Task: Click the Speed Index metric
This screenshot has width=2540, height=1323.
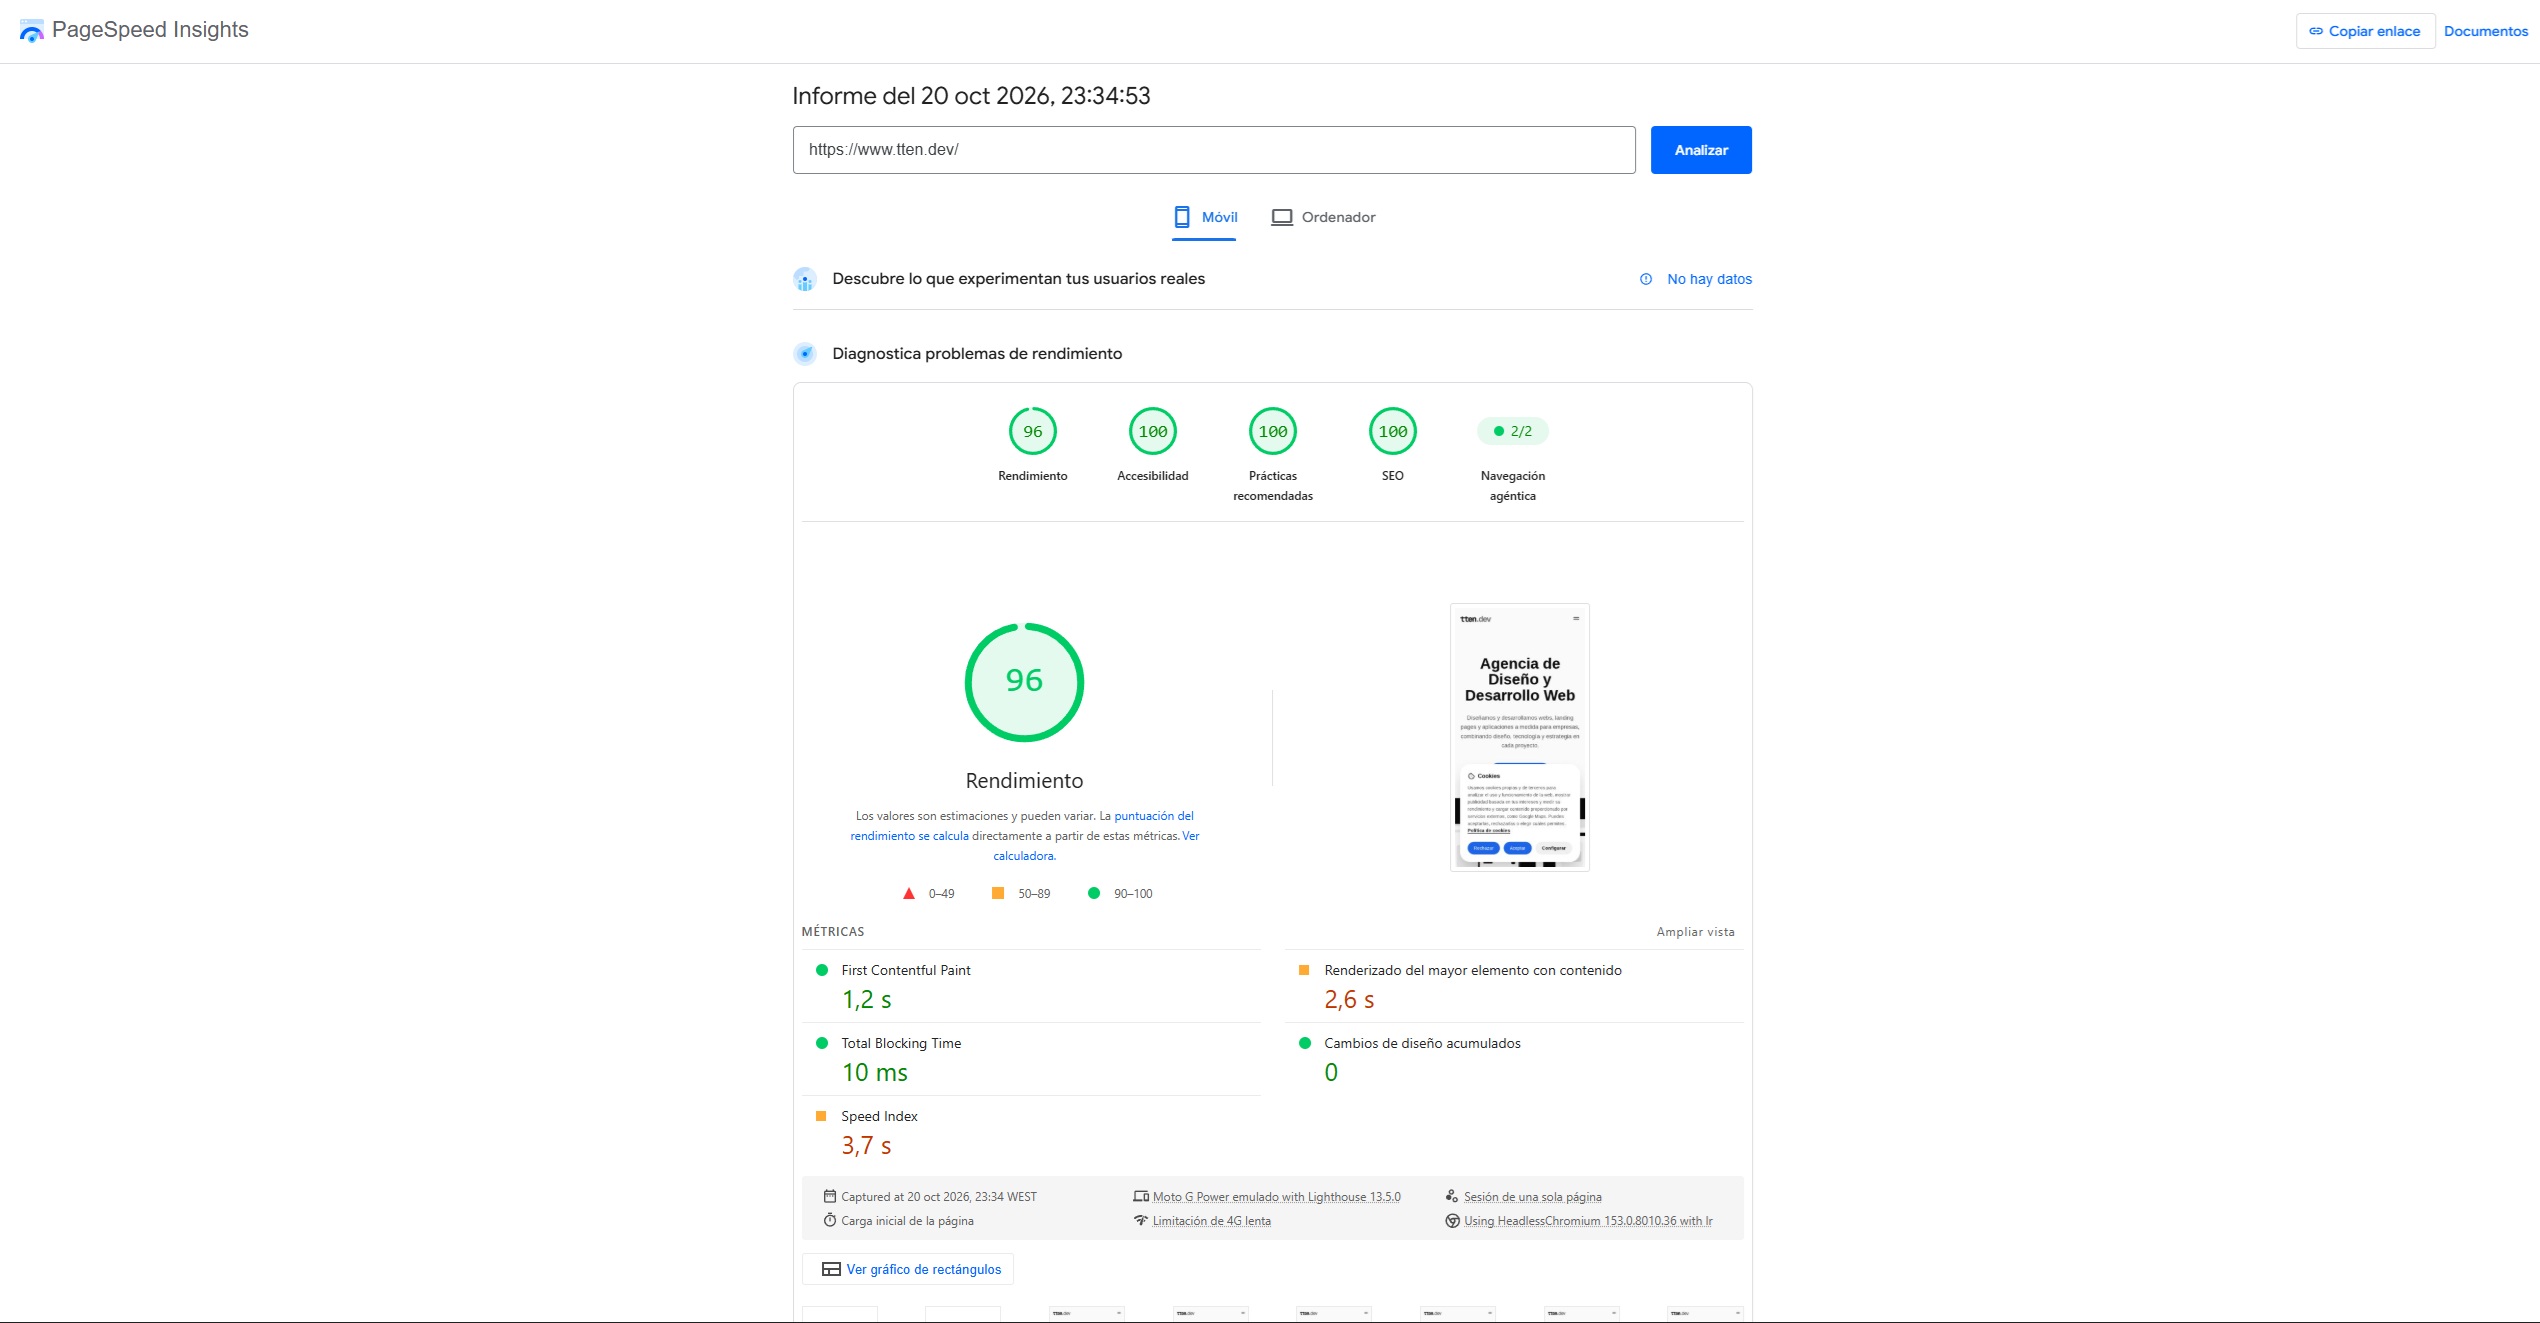Action: (x=1031, y=1131)
